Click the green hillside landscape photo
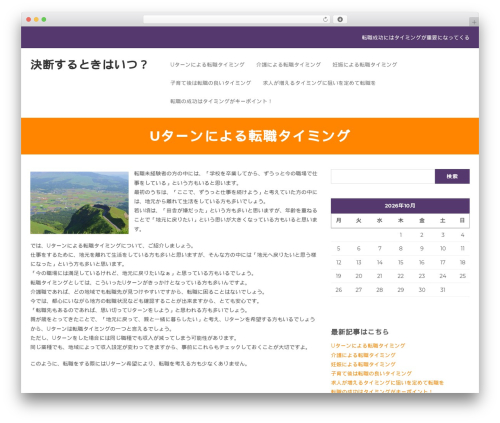The width and height of the screenshot is (500, 423). [x=79, y=203]
